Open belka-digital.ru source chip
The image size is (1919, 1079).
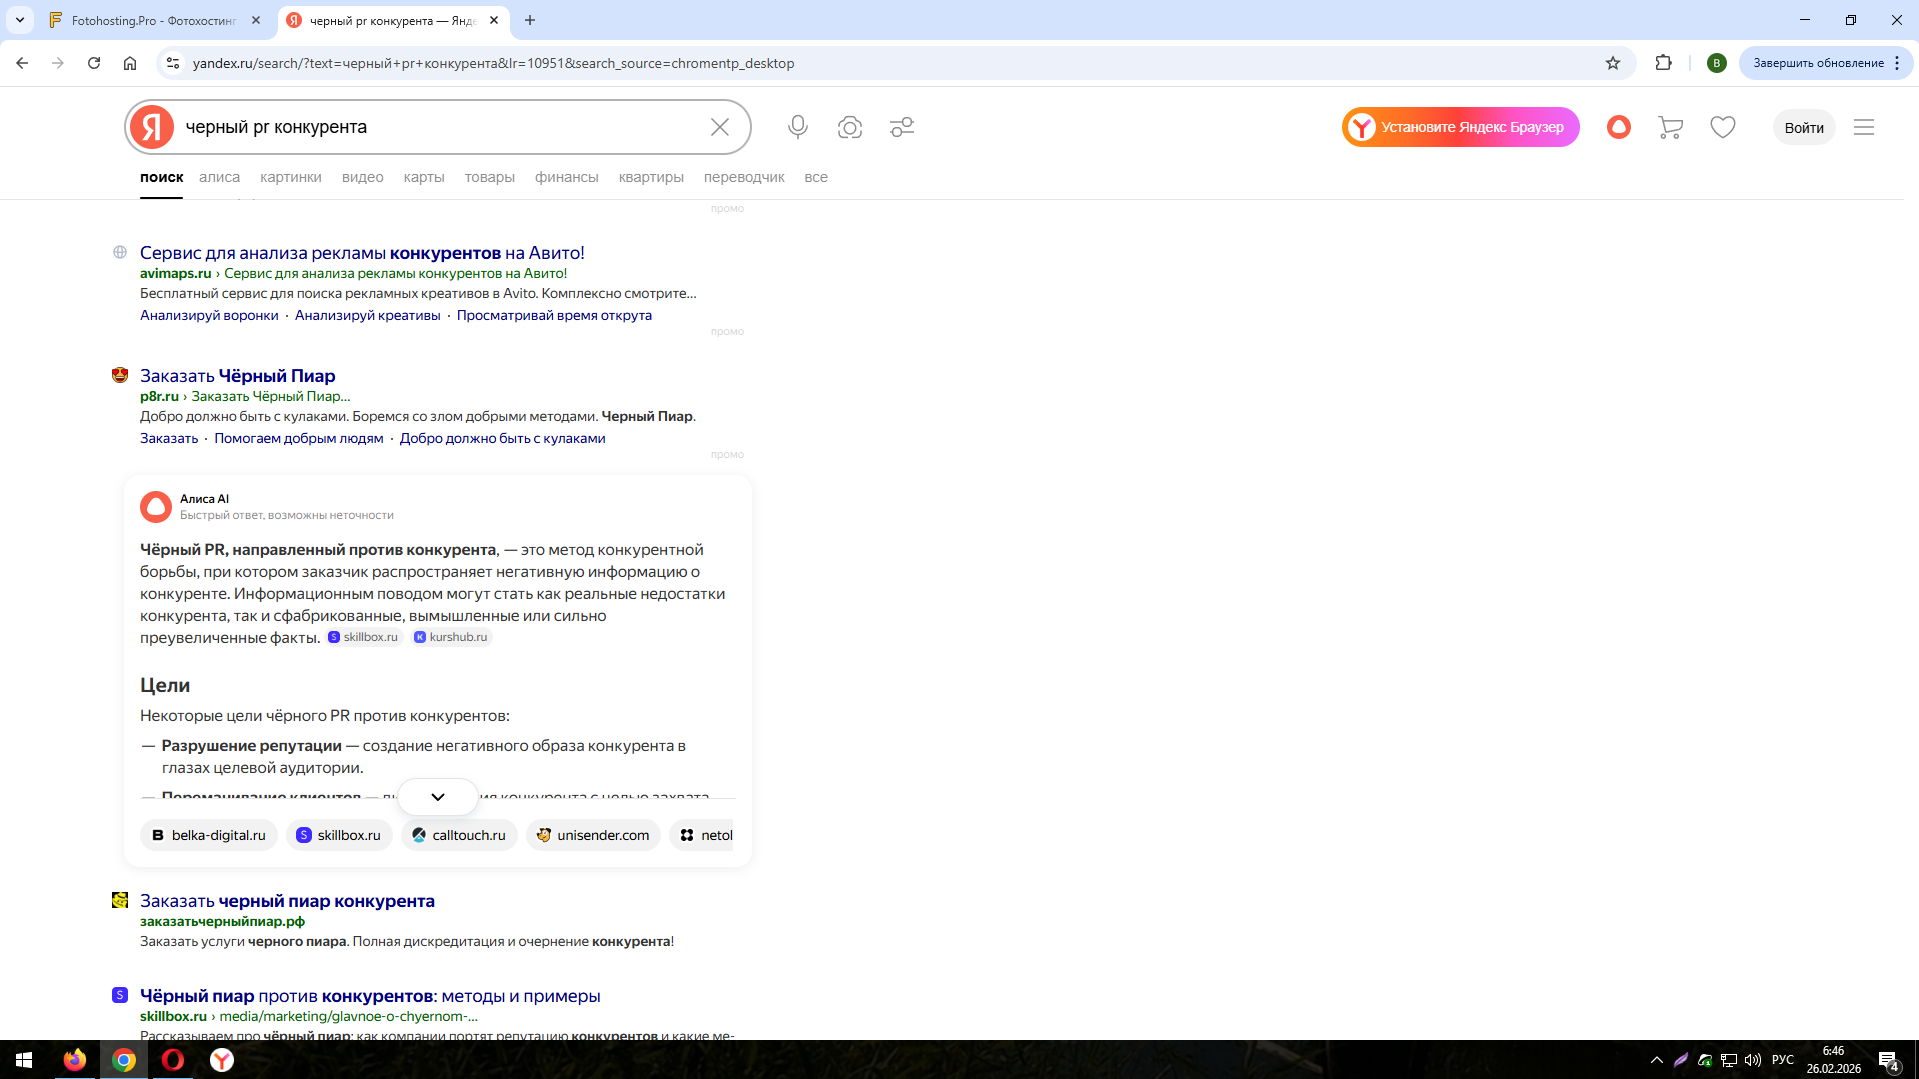[209, 835]
